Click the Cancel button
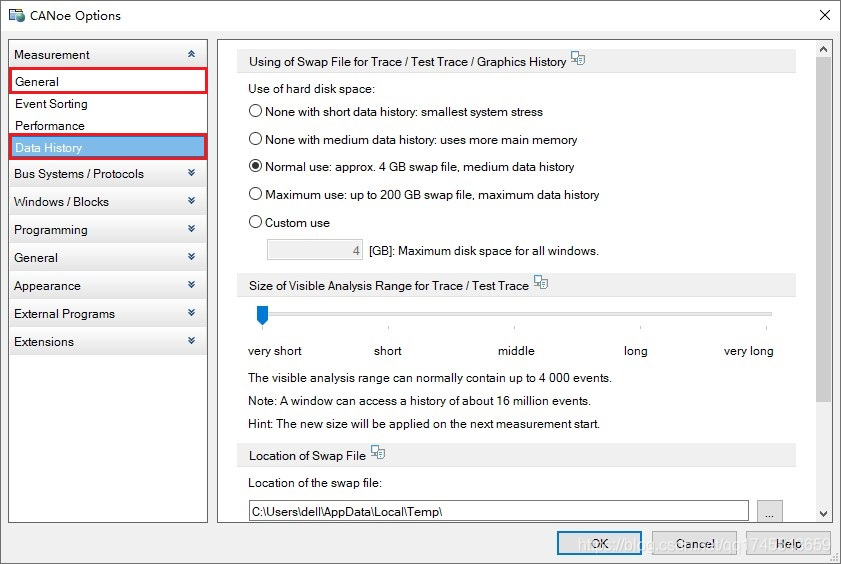The width and height of the screenshot is (841, 564). point(695,544)
